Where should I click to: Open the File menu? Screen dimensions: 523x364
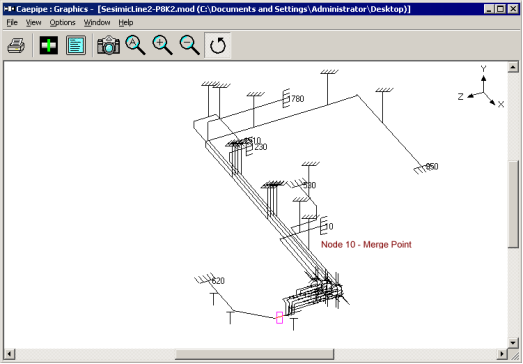12,23
